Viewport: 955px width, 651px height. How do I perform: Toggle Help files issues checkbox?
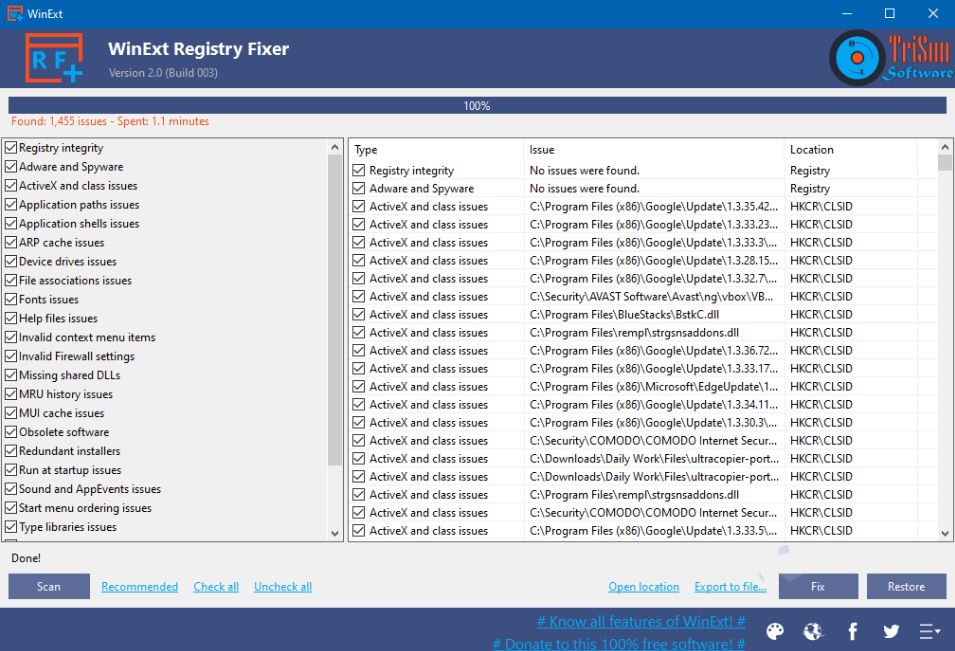(11, 318)
